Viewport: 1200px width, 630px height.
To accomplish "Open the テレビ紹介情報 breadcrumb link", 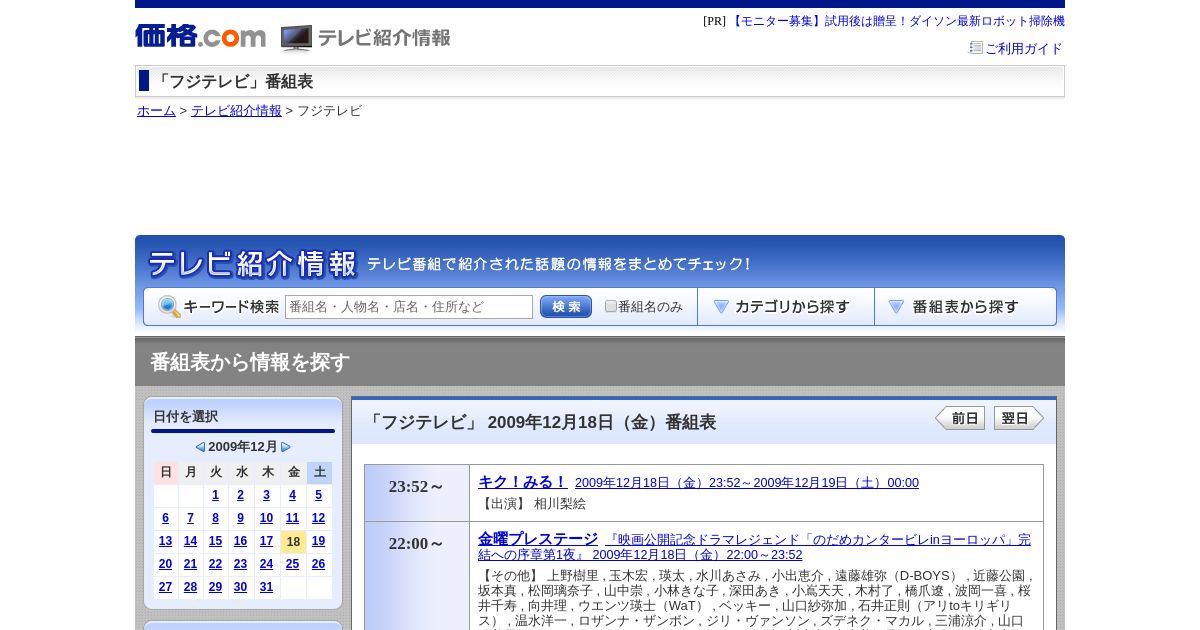I will click(x=236, y=111).
